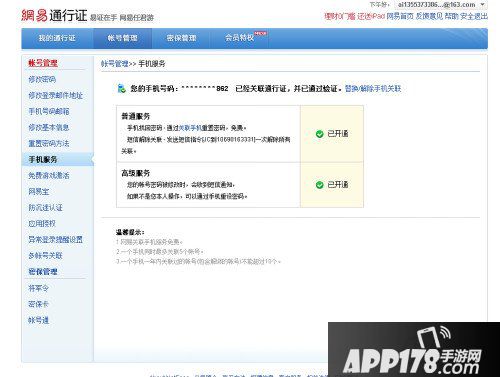Open 密保卡 under 密保管理
The height and width of the screenshot is (377, 500).
click(x=39, y=304)
